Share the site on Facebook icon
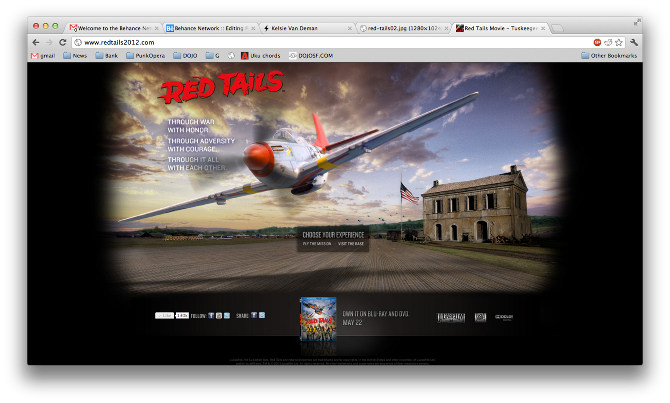This screenshot has height=403, width=670. [x=254, y=315]
